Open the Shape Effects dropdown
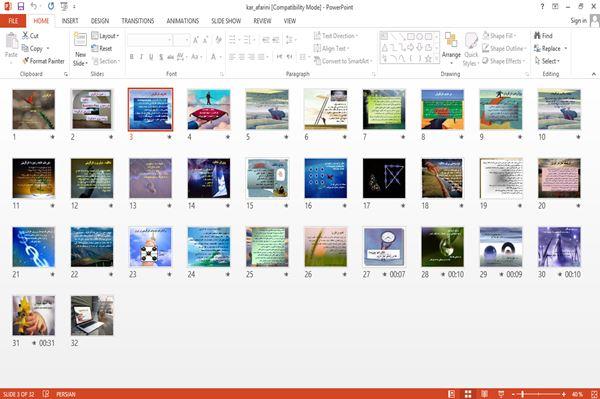600x399 pixels. pos(504,61)
